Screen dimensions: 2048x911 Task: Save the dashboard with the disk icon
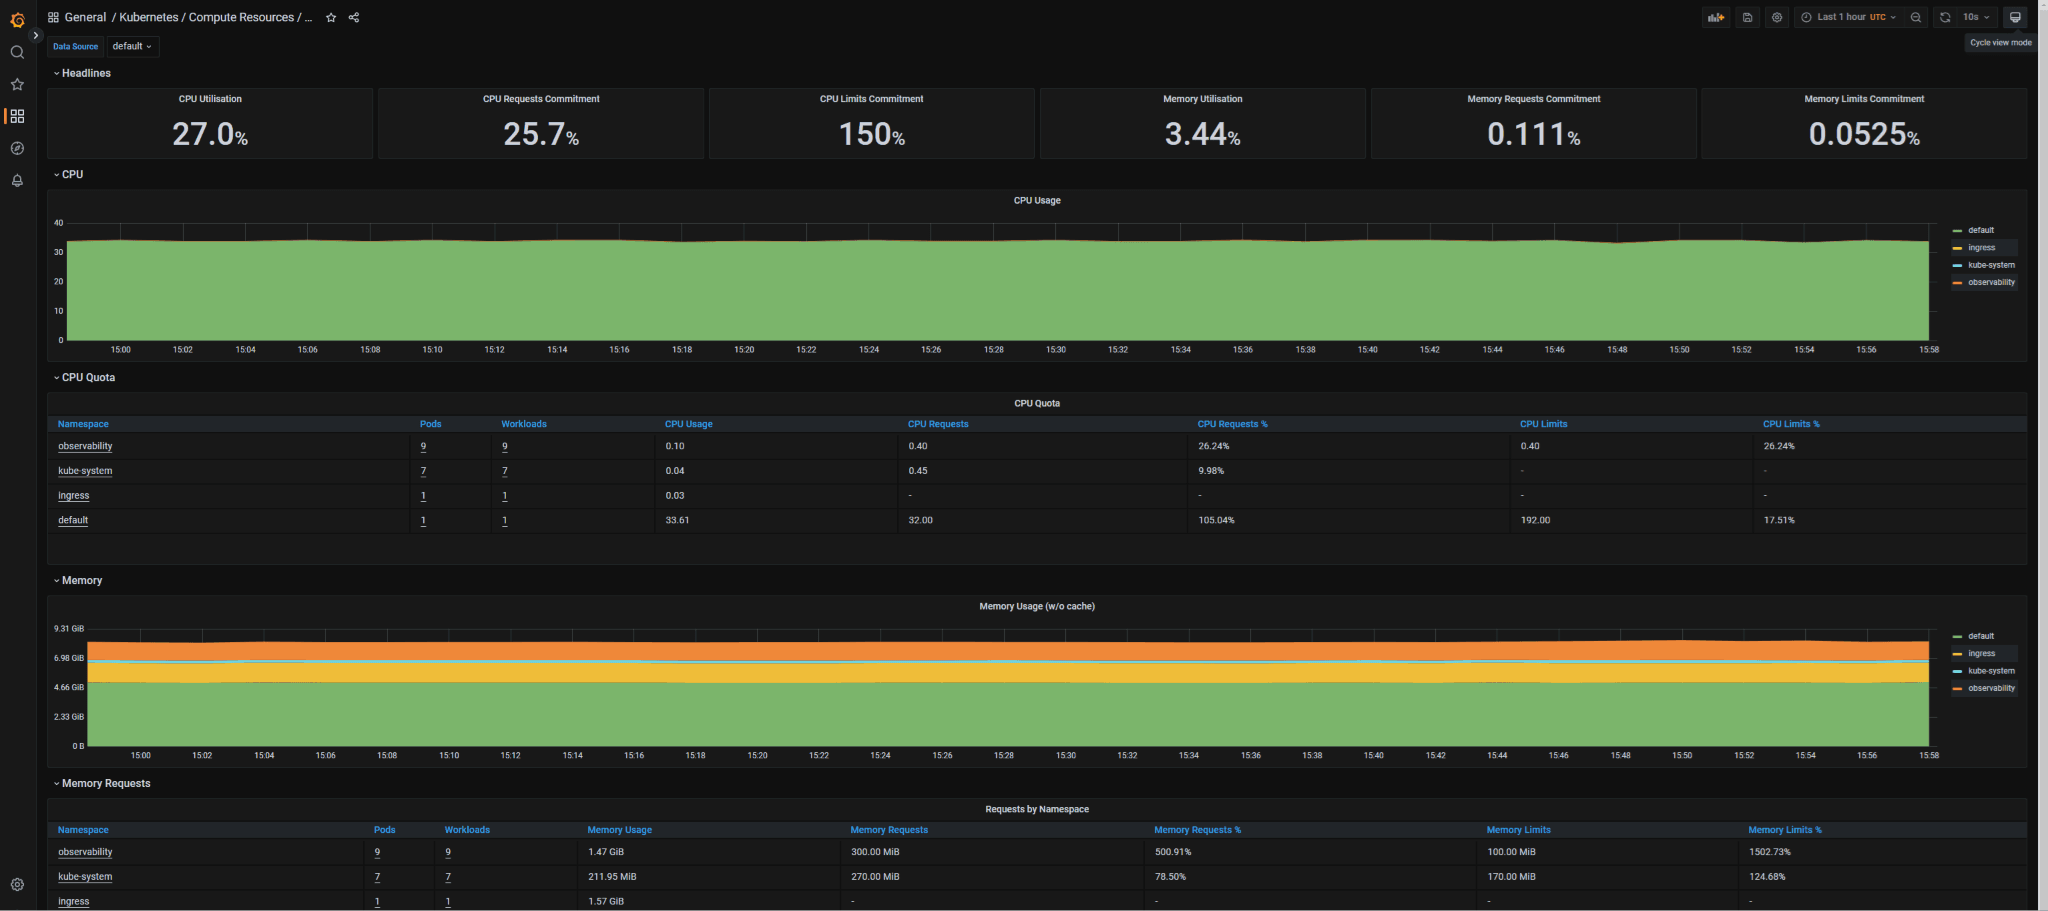click(x=1747, y=17)
